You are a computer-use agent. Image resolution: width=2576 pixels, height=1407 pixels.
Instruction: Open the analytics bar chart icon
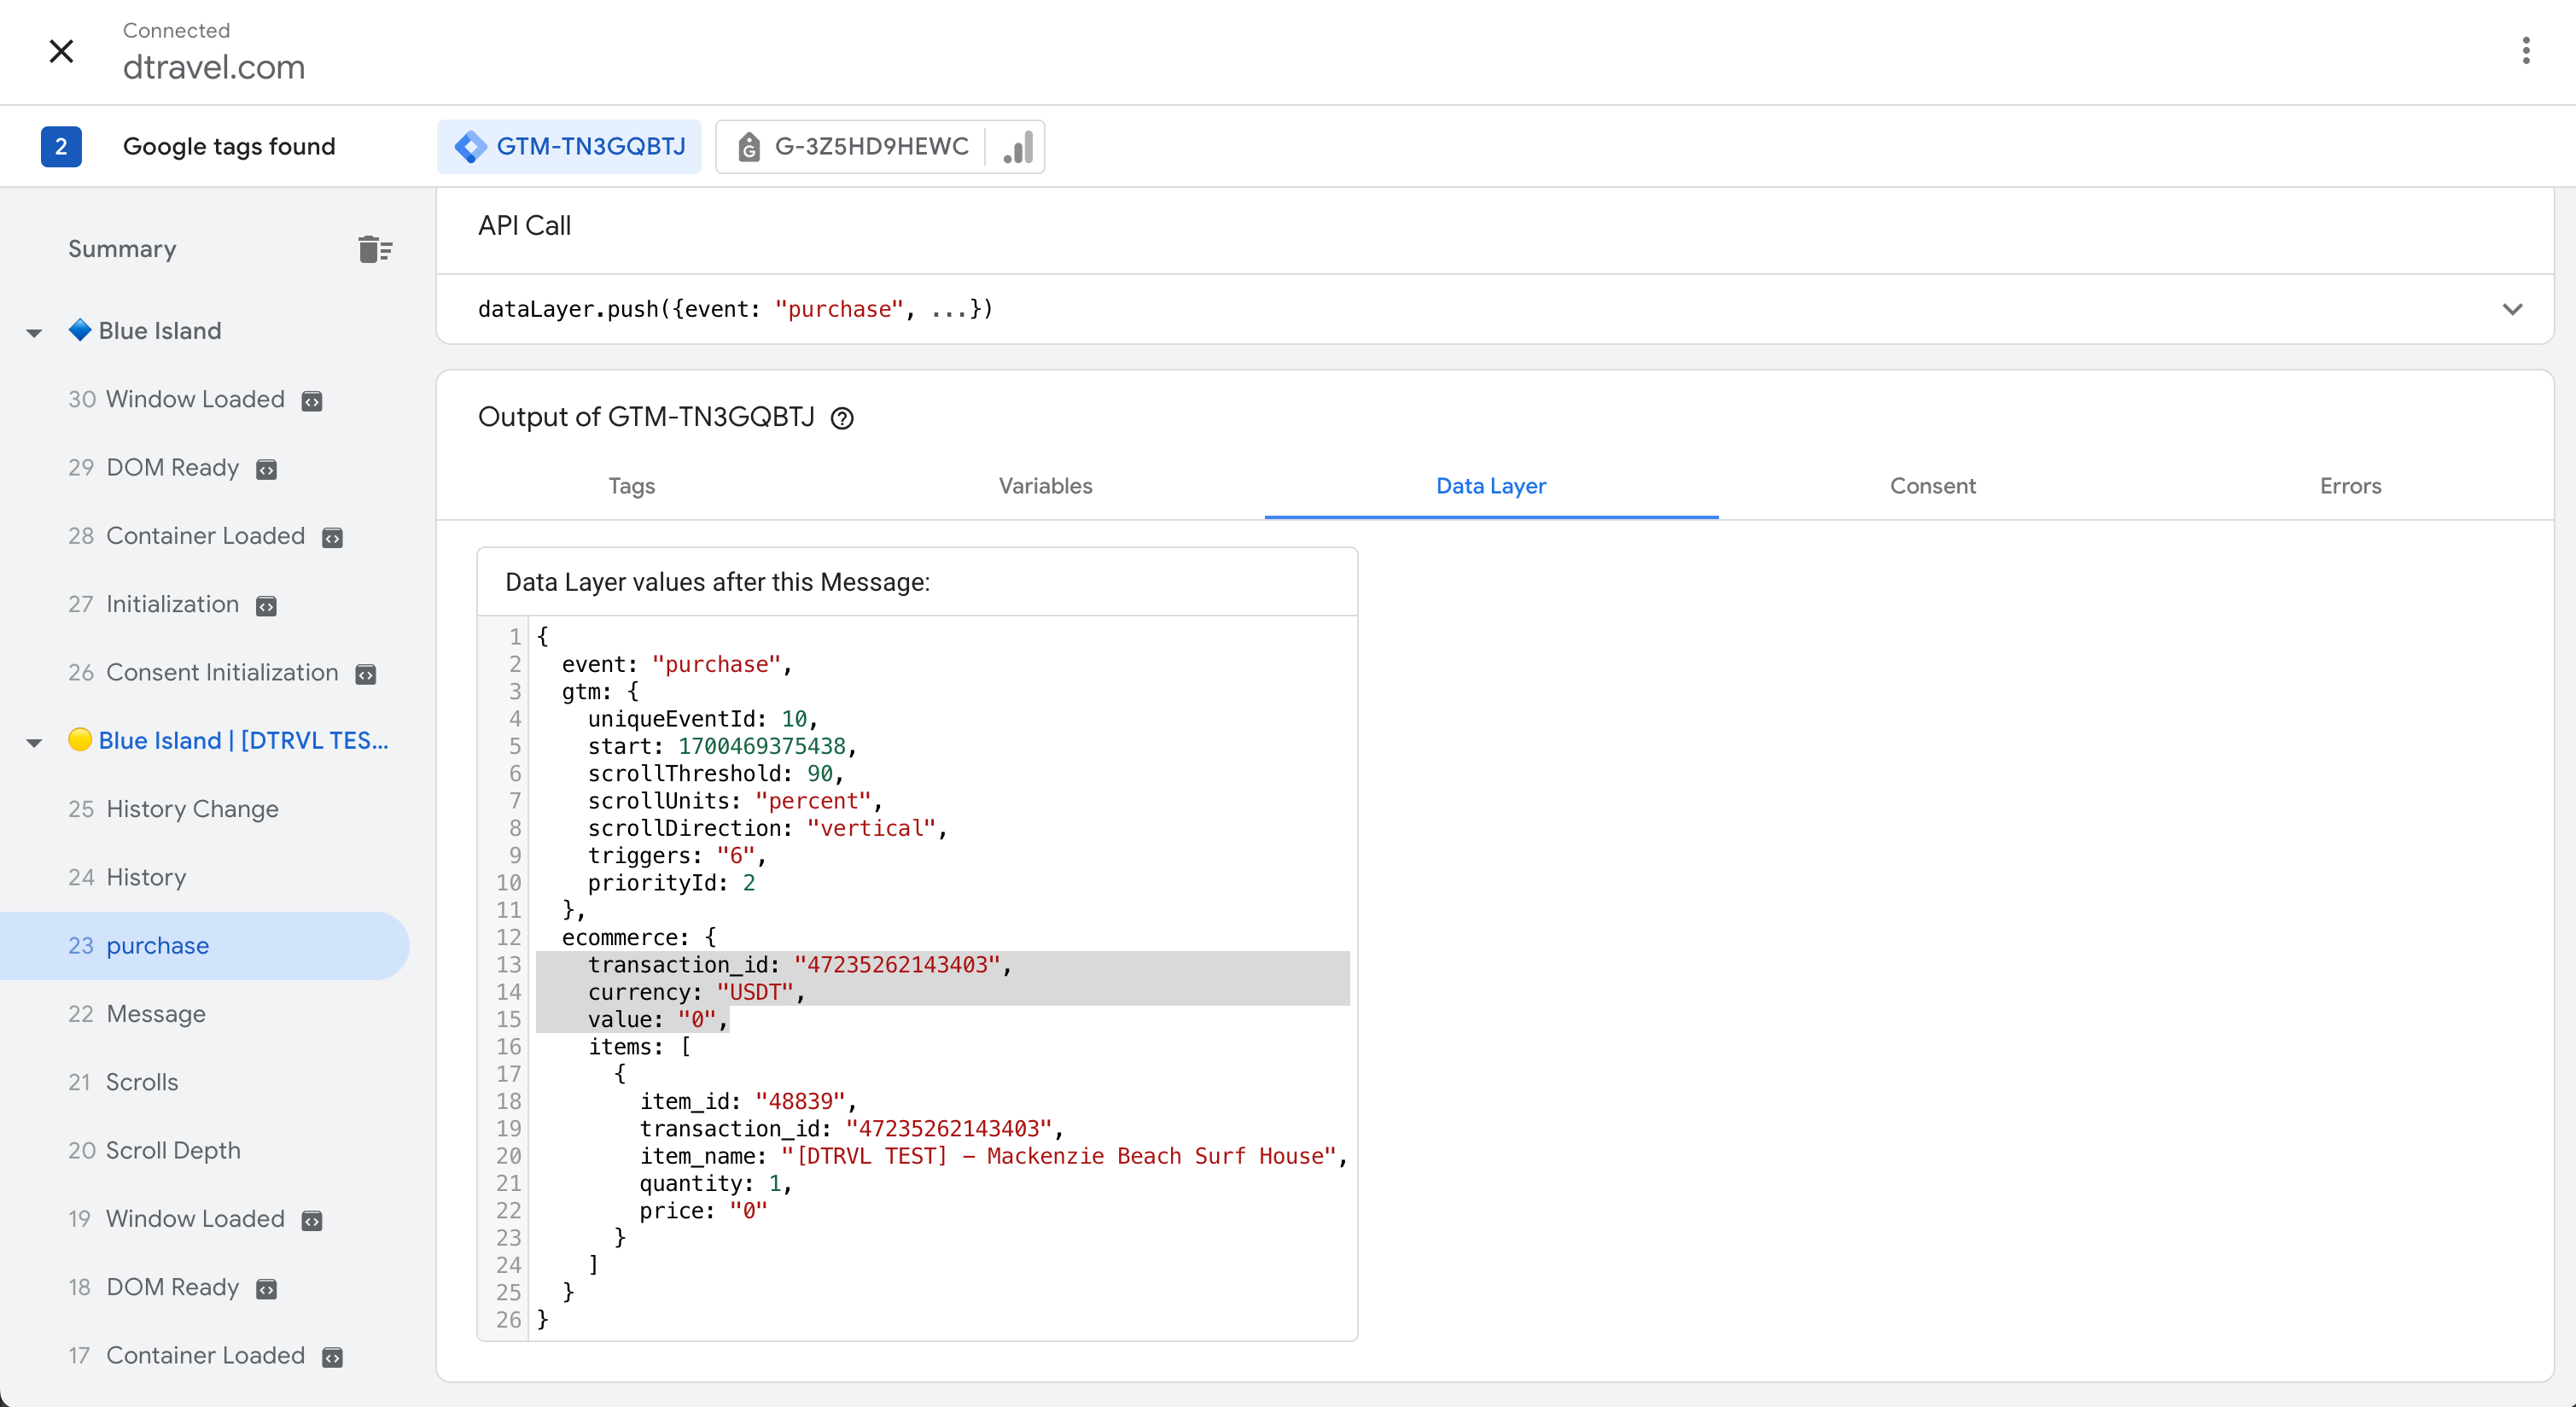1017,147
